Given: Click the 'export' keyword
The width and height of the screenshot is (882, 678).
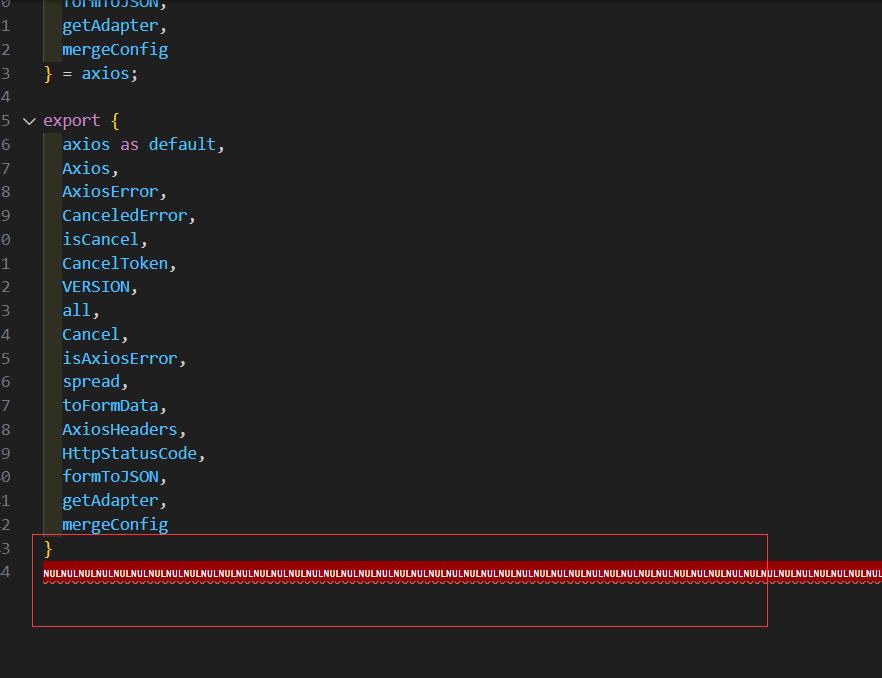Looking at the screenshot, I should (x=71, y=120).
